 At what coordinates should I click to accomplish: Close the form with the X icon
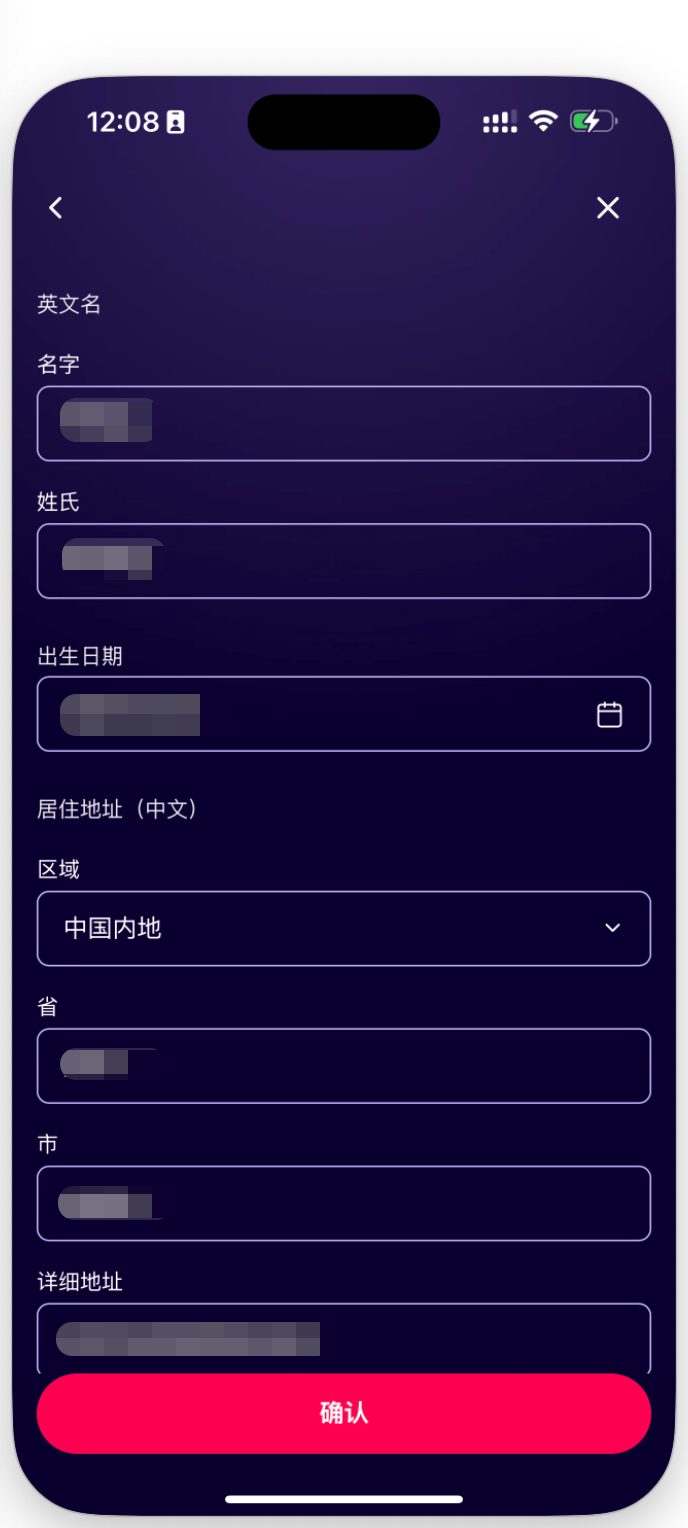tap(608, 208)
